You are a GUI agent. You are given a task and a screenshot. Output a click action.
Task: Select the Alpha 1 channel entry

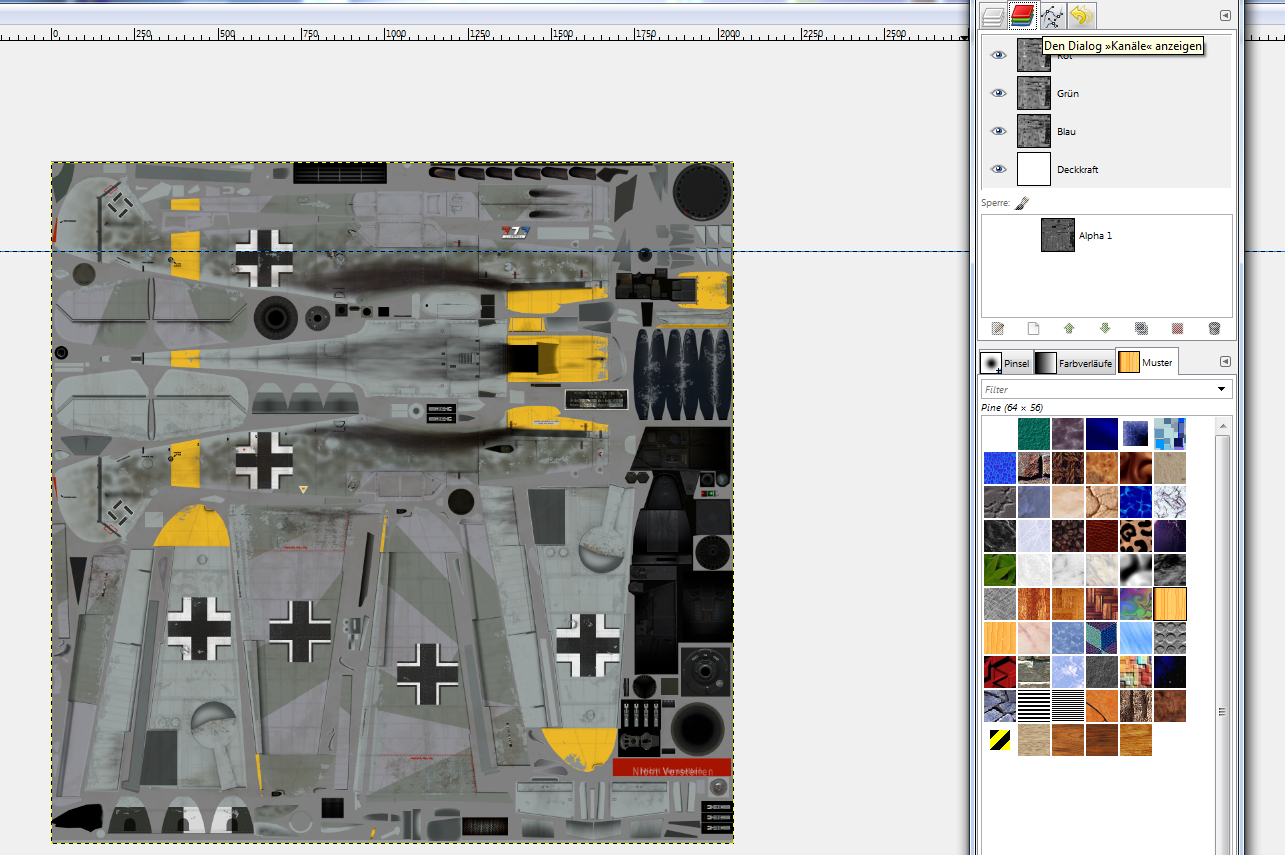[1095, 236]
